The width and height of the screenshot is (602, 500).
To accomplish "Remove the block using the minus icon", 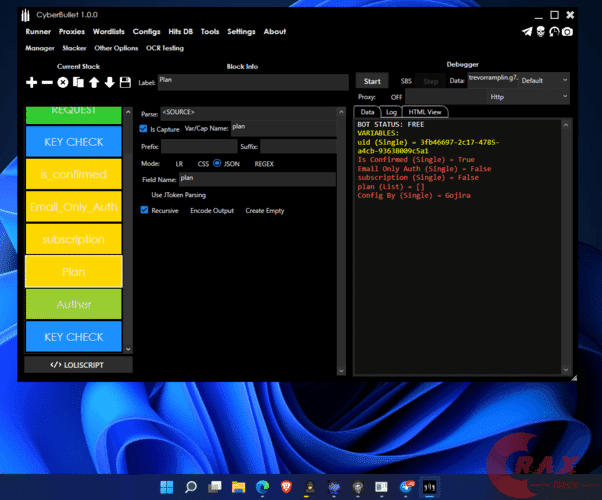I will coord(47,82).
